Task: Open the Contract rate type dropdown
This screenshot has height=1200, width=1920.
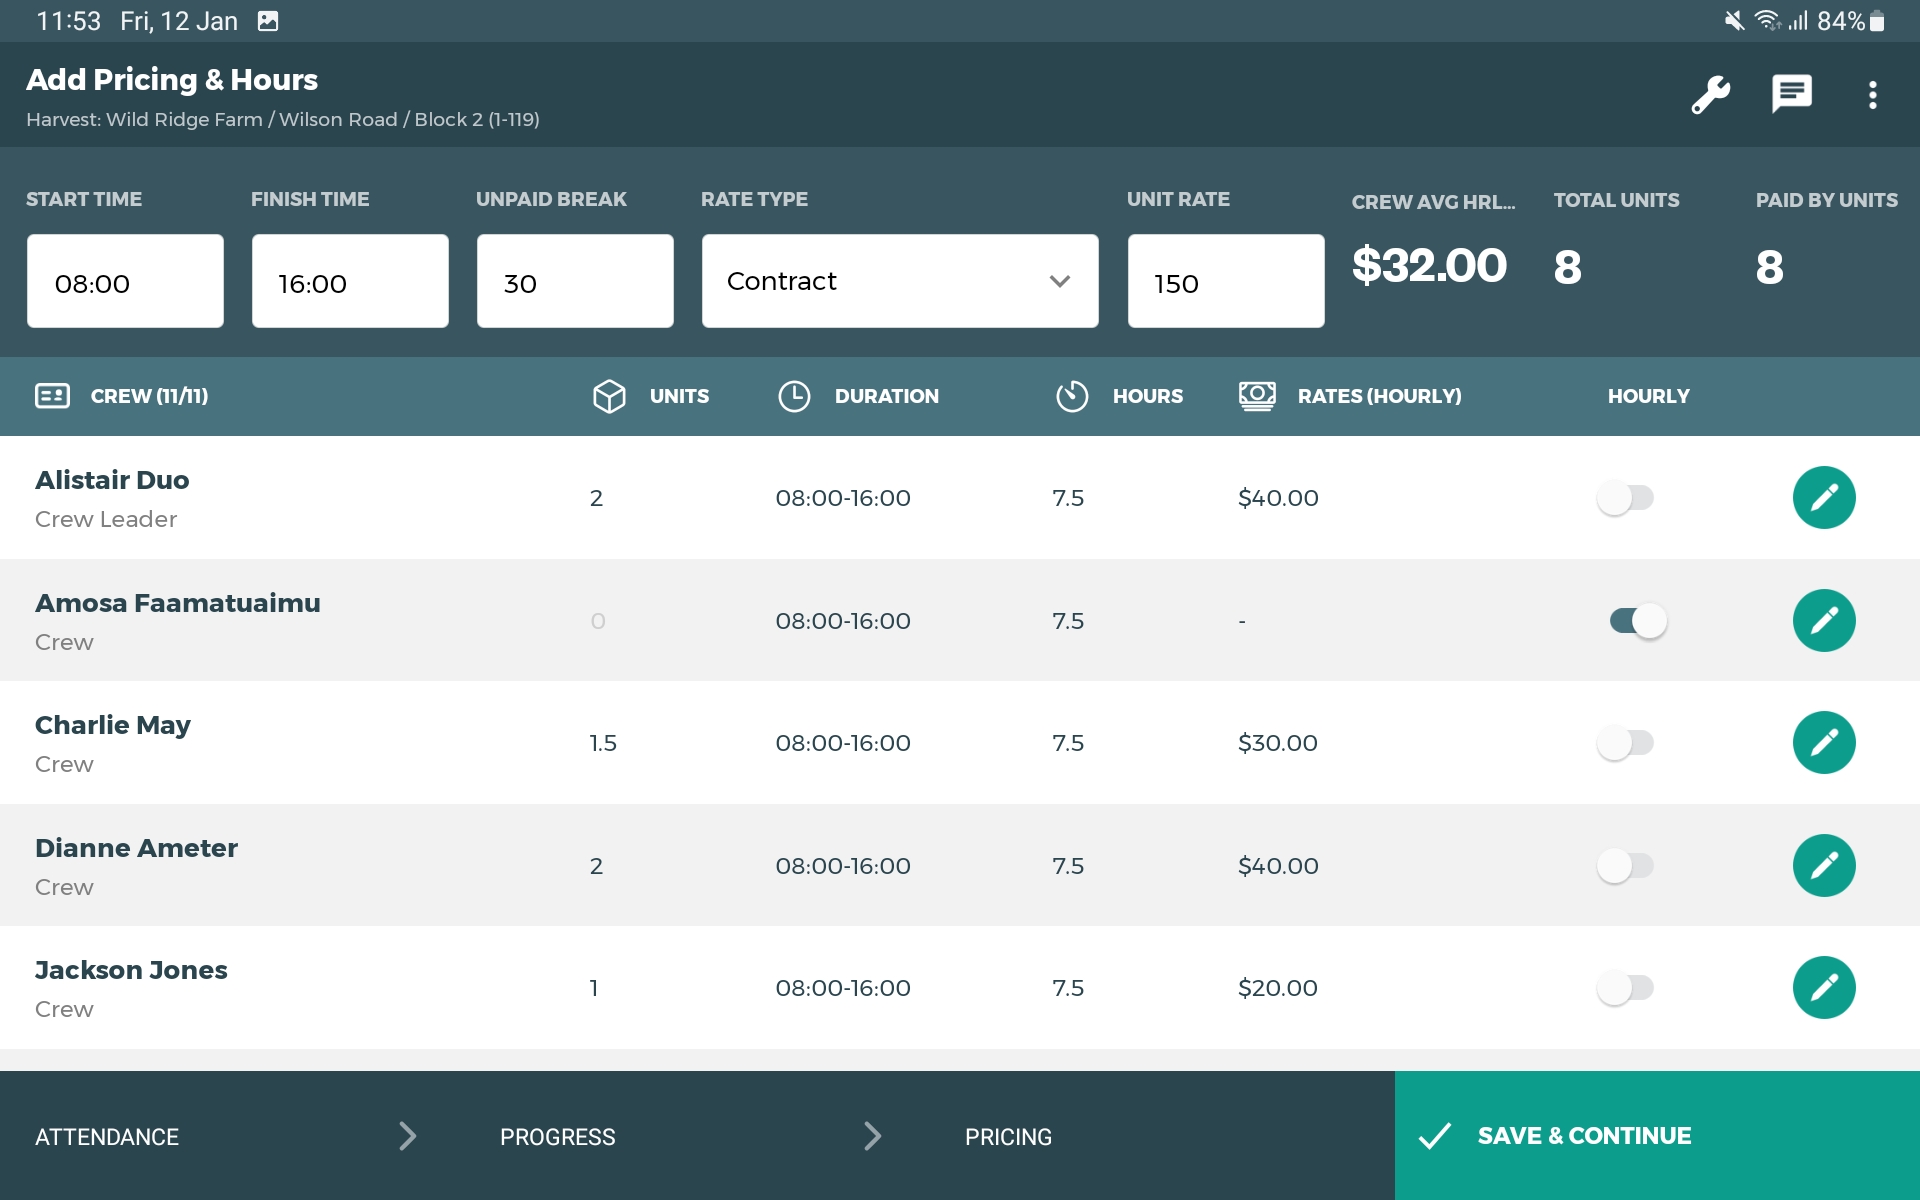Action: 899,281
